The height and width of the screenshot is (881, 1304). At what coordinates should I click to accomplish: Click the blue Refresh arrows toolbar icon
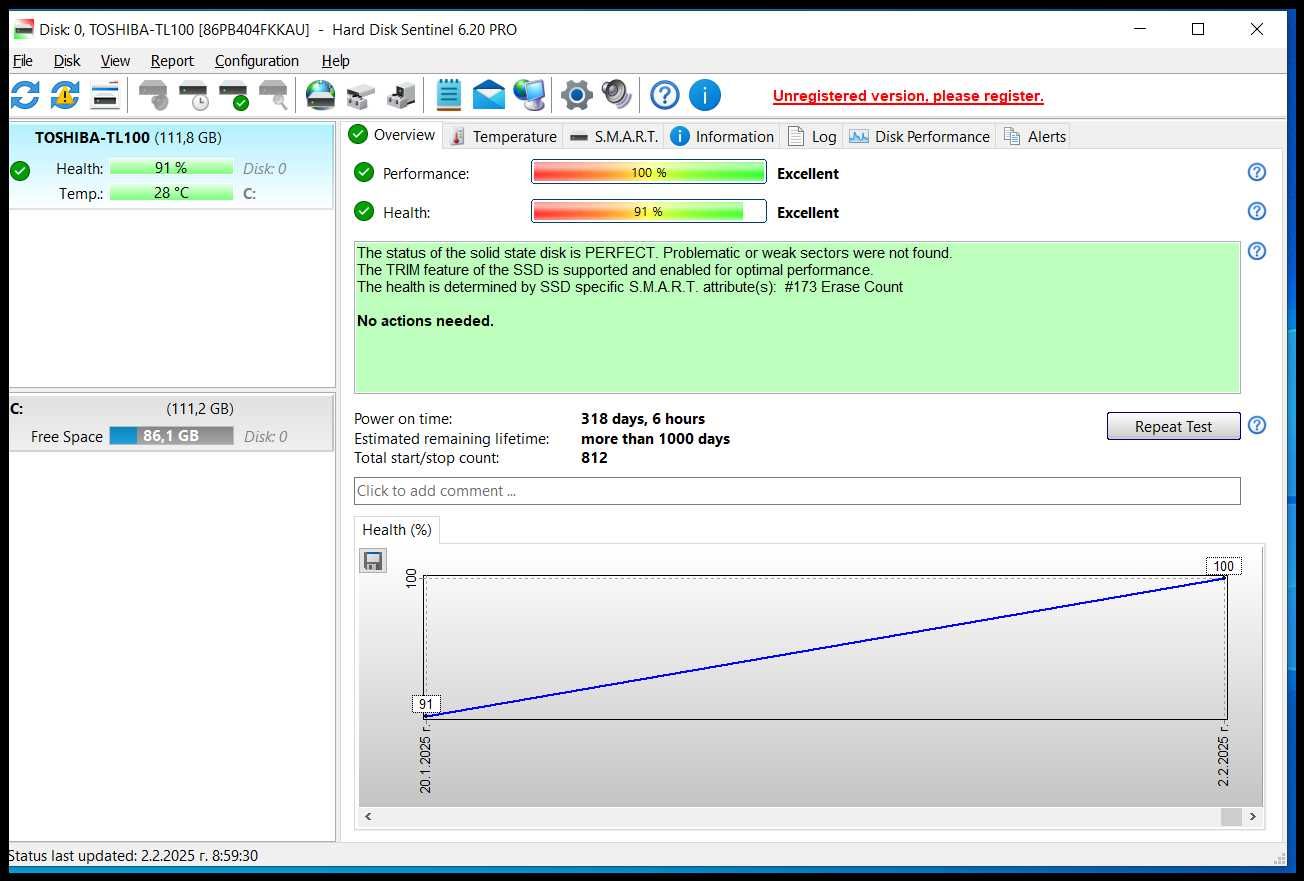point(25,96)
